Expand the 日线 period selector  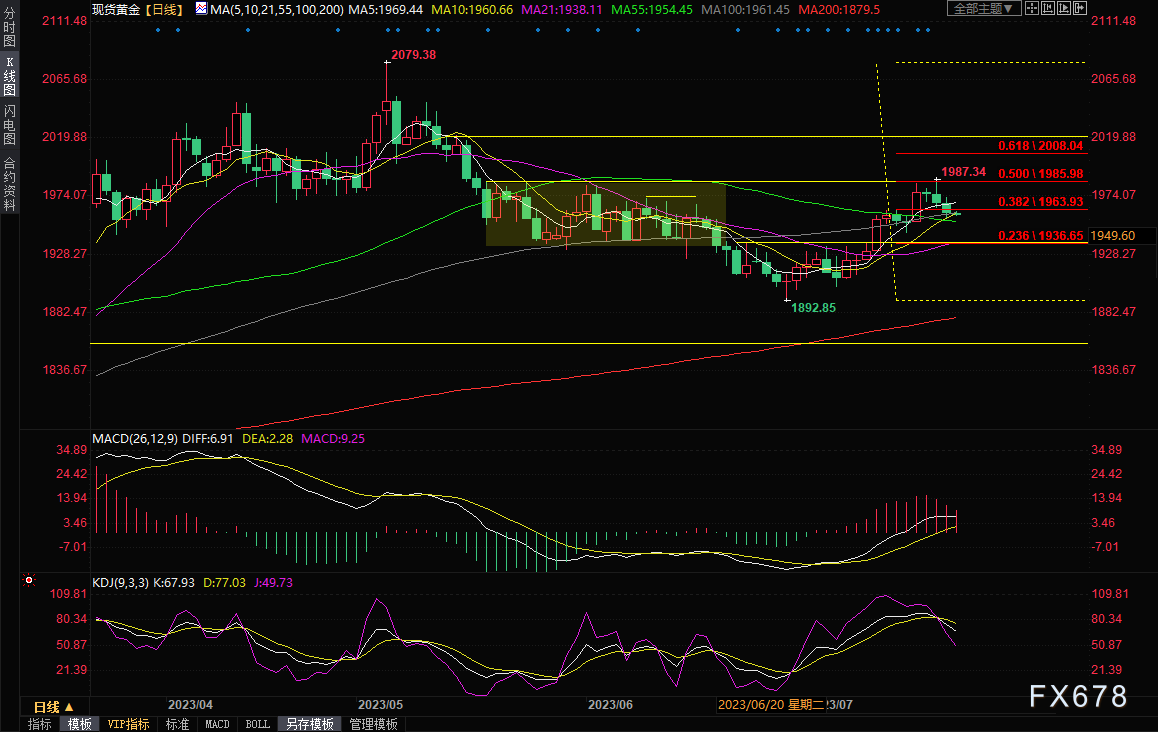coord(54,707)
